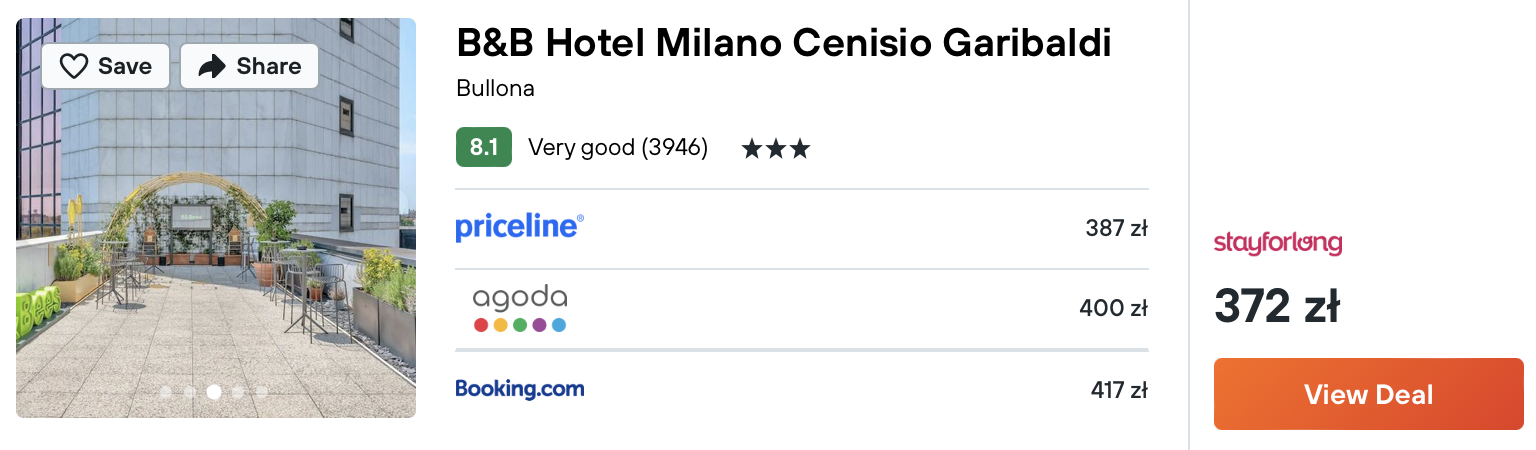Click the stayforlong provider logo

click(x=1278, y=243)
